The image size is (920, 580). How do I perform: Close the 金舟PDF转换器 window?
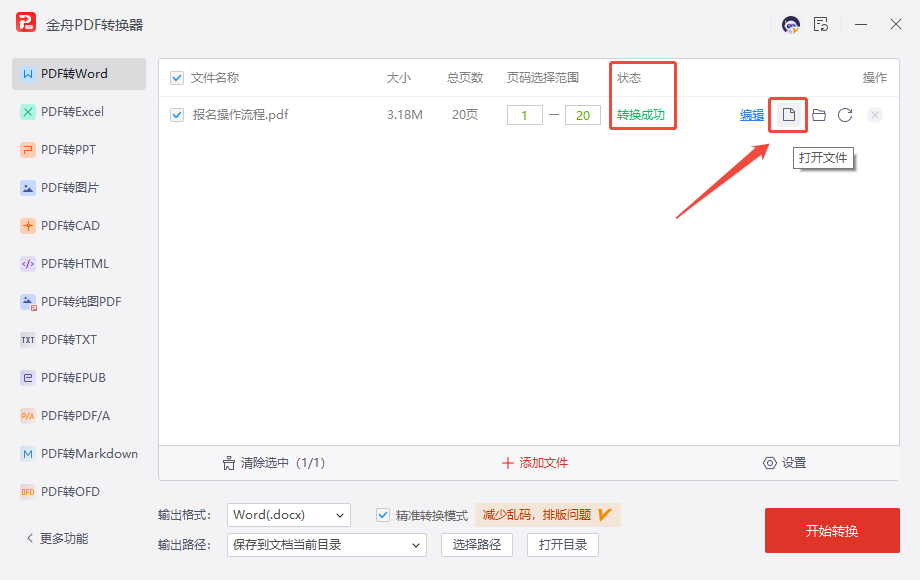pos(895,25)
